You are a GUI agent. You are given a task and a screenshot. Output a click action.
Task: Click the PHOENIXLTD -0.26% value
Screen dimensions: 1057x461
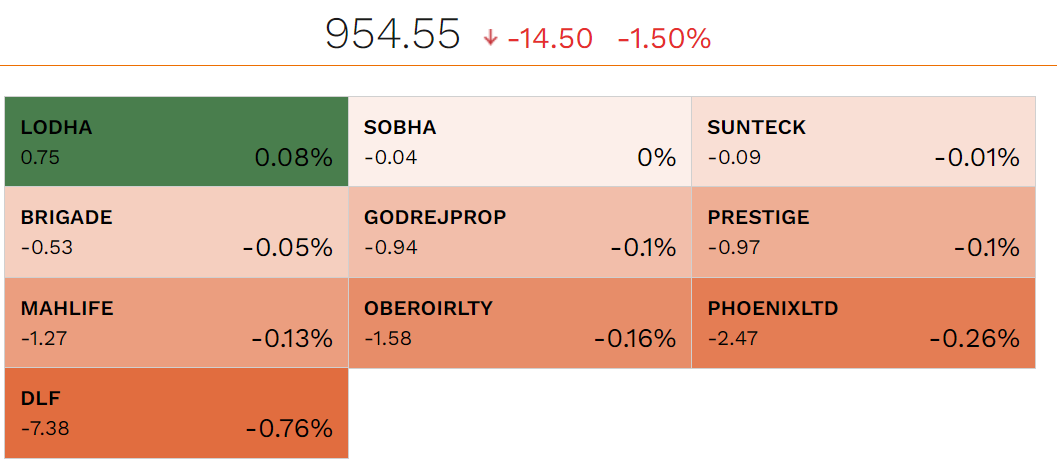(974, 339)
